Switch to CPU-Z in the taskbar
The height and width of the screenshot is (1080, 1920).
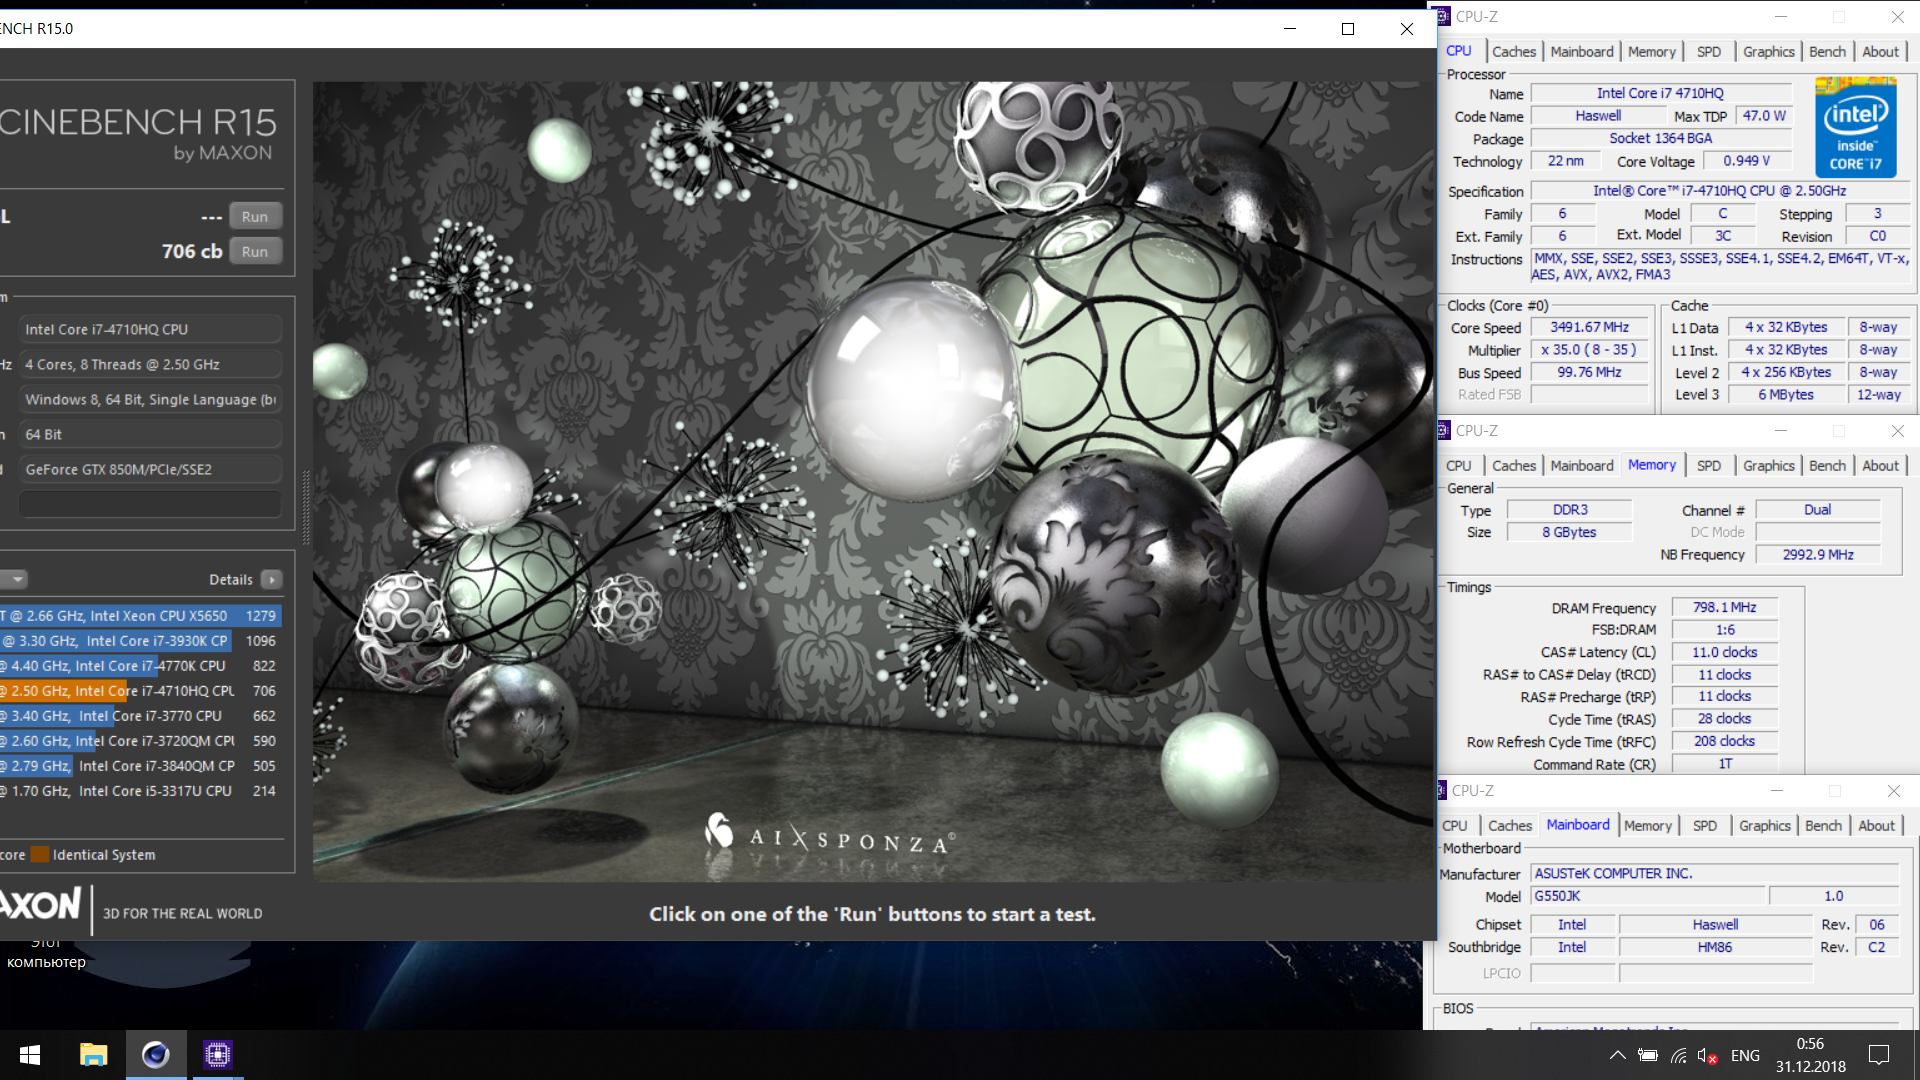coord(217,1055)
